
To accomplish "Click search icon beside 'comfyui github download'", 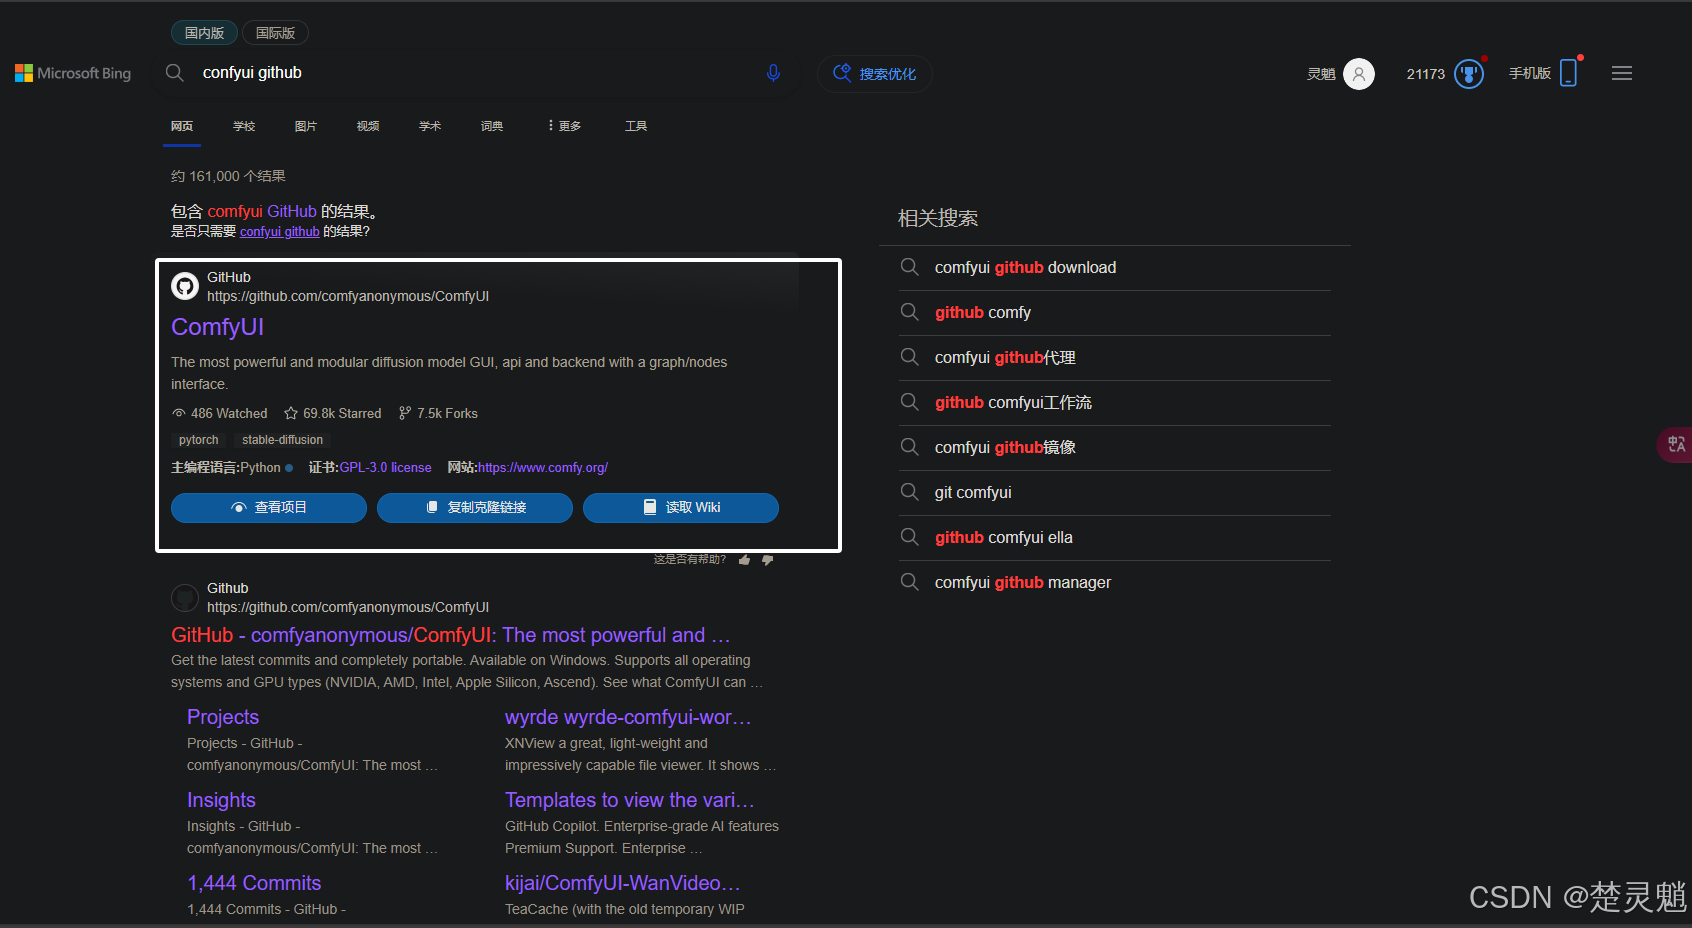I will pos(909,267).
